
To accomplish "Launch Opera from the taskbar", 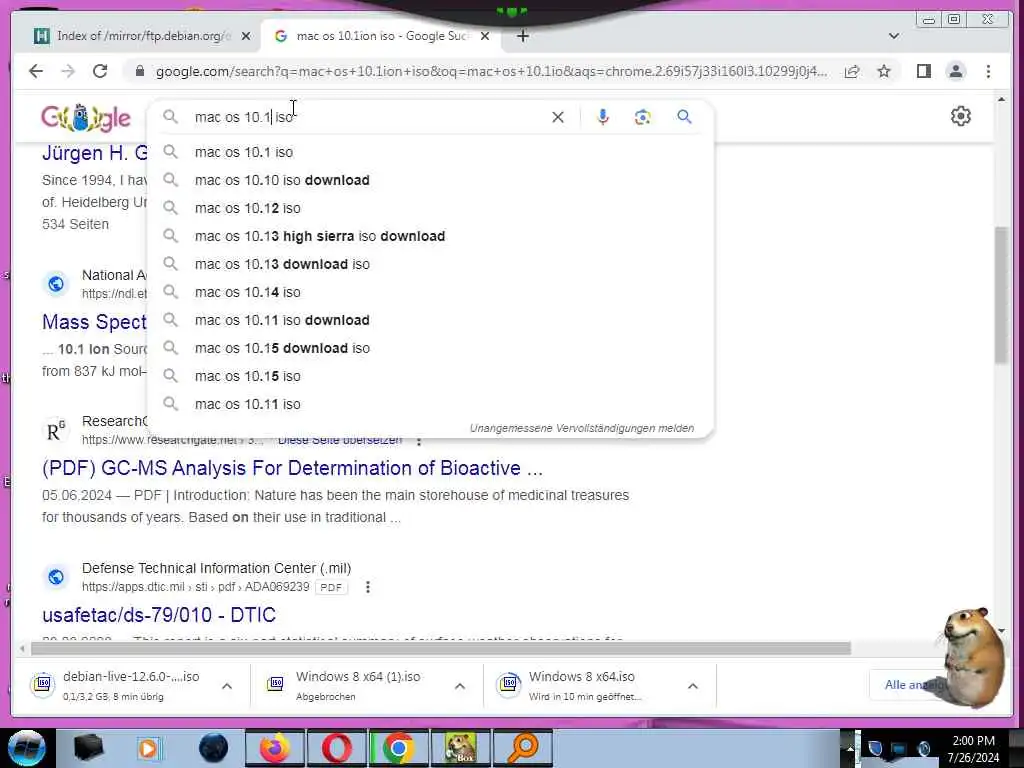I will [336, 748].
